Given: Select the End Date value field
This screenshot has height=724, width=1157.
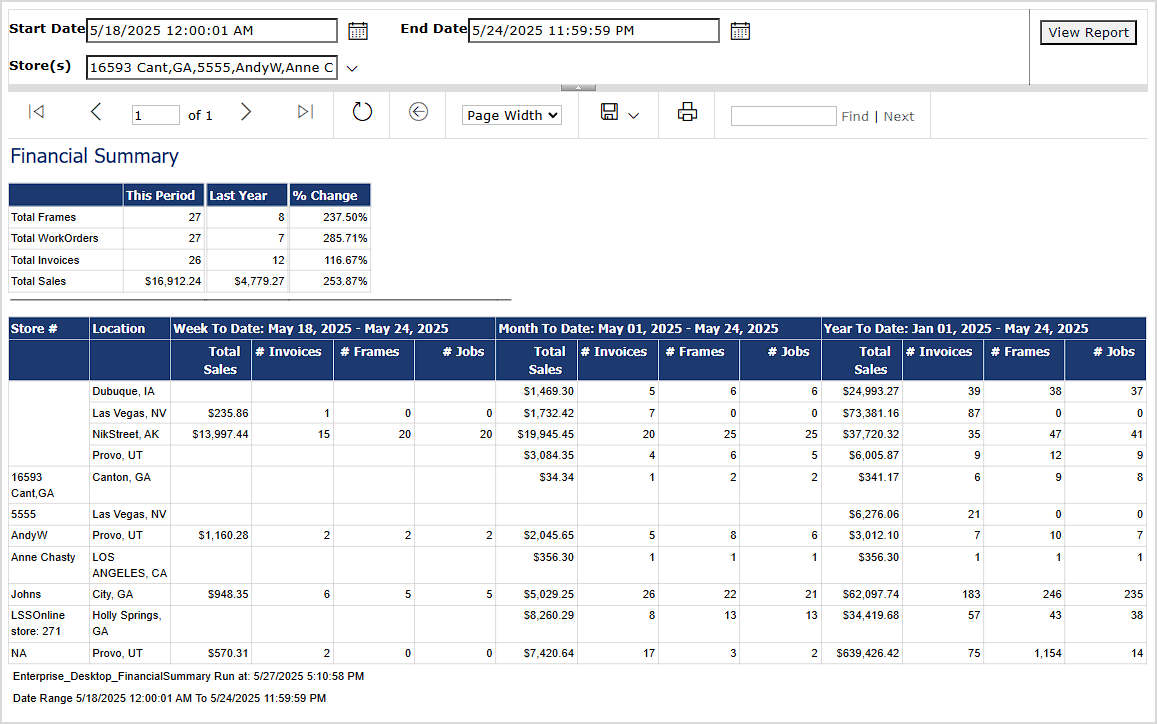Looking at the screenshot, I should [x=592, y=30].
